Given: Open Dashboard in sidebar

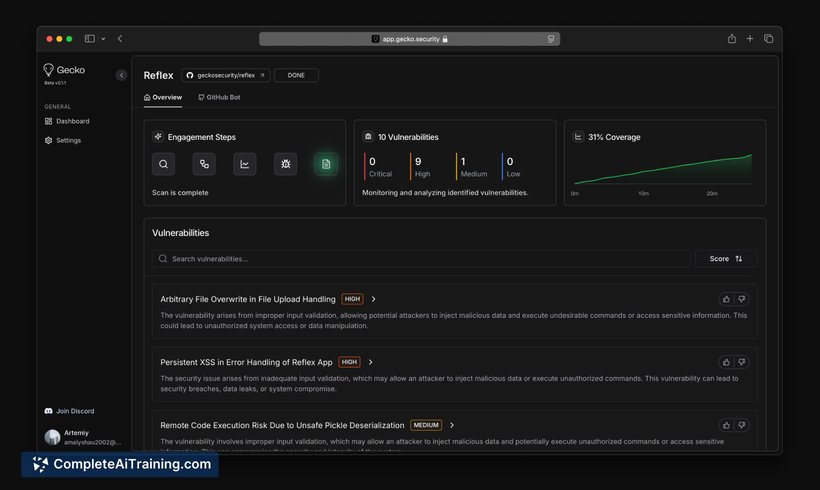Looking at the screenshot, I should [x=67, y=121].
